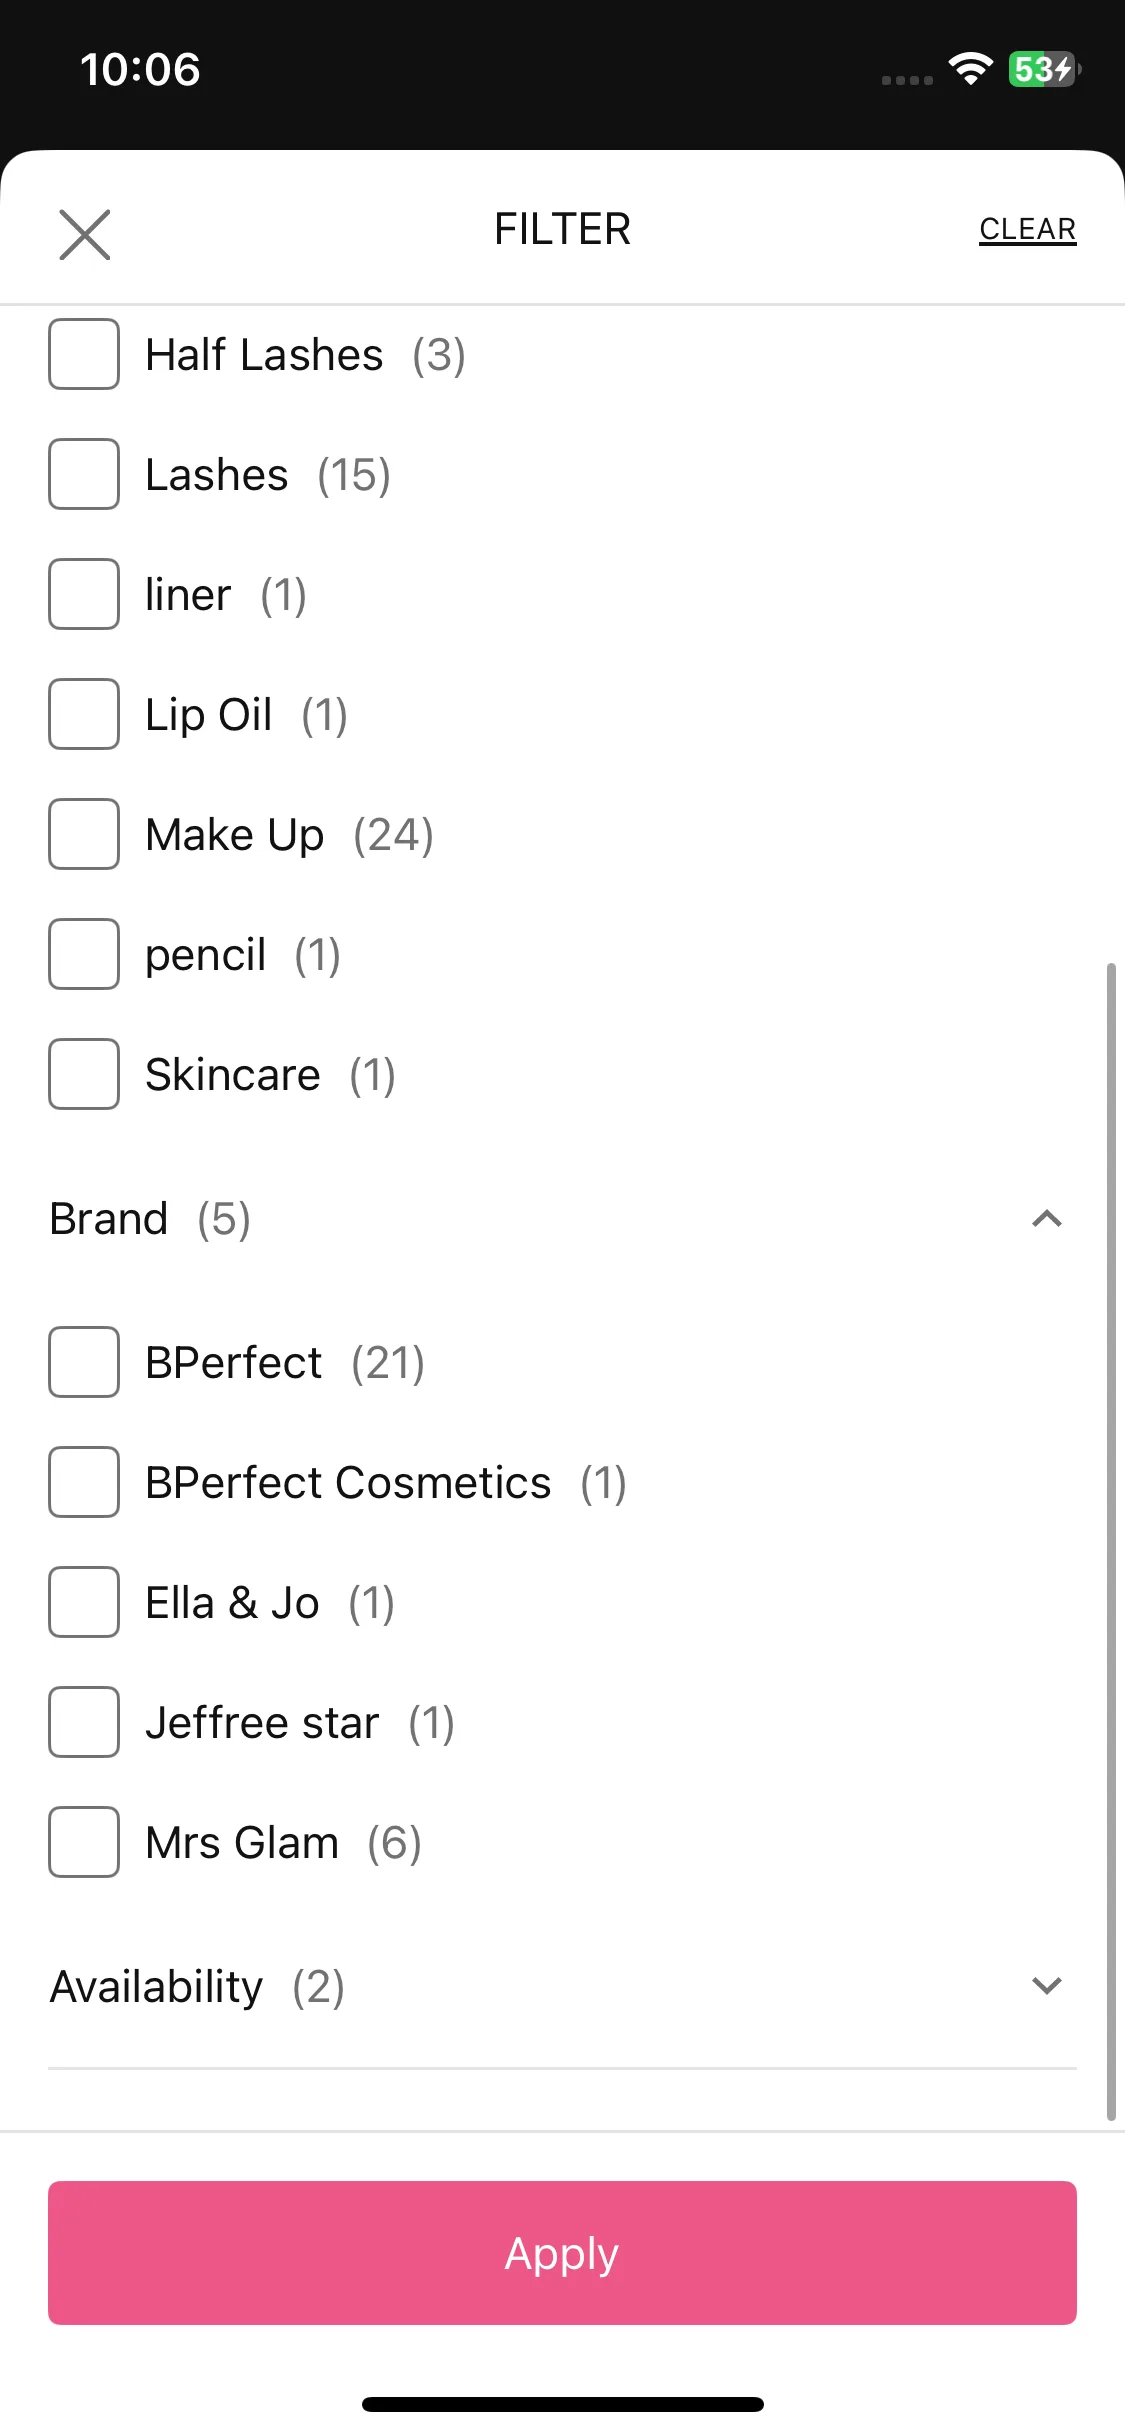1125x2436 pixels.
Task: Select the Ella & Jo brand checkbox
Action: (84, 1602)
